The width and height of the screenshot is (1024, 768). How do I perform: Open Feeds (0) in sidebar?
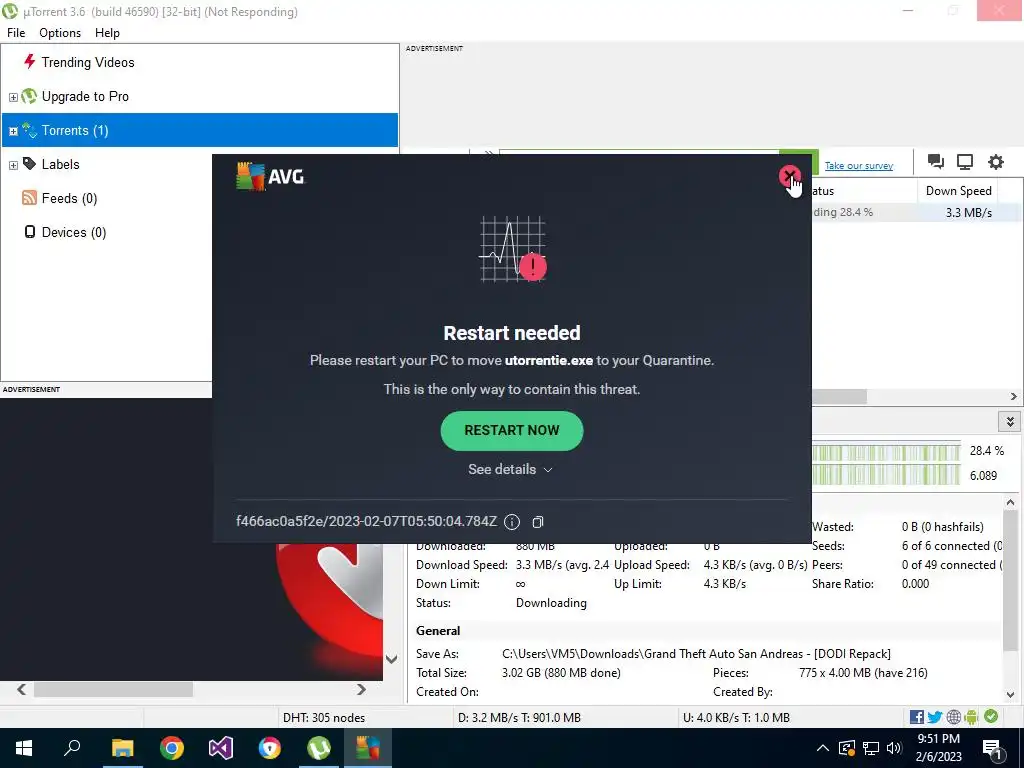69,198
